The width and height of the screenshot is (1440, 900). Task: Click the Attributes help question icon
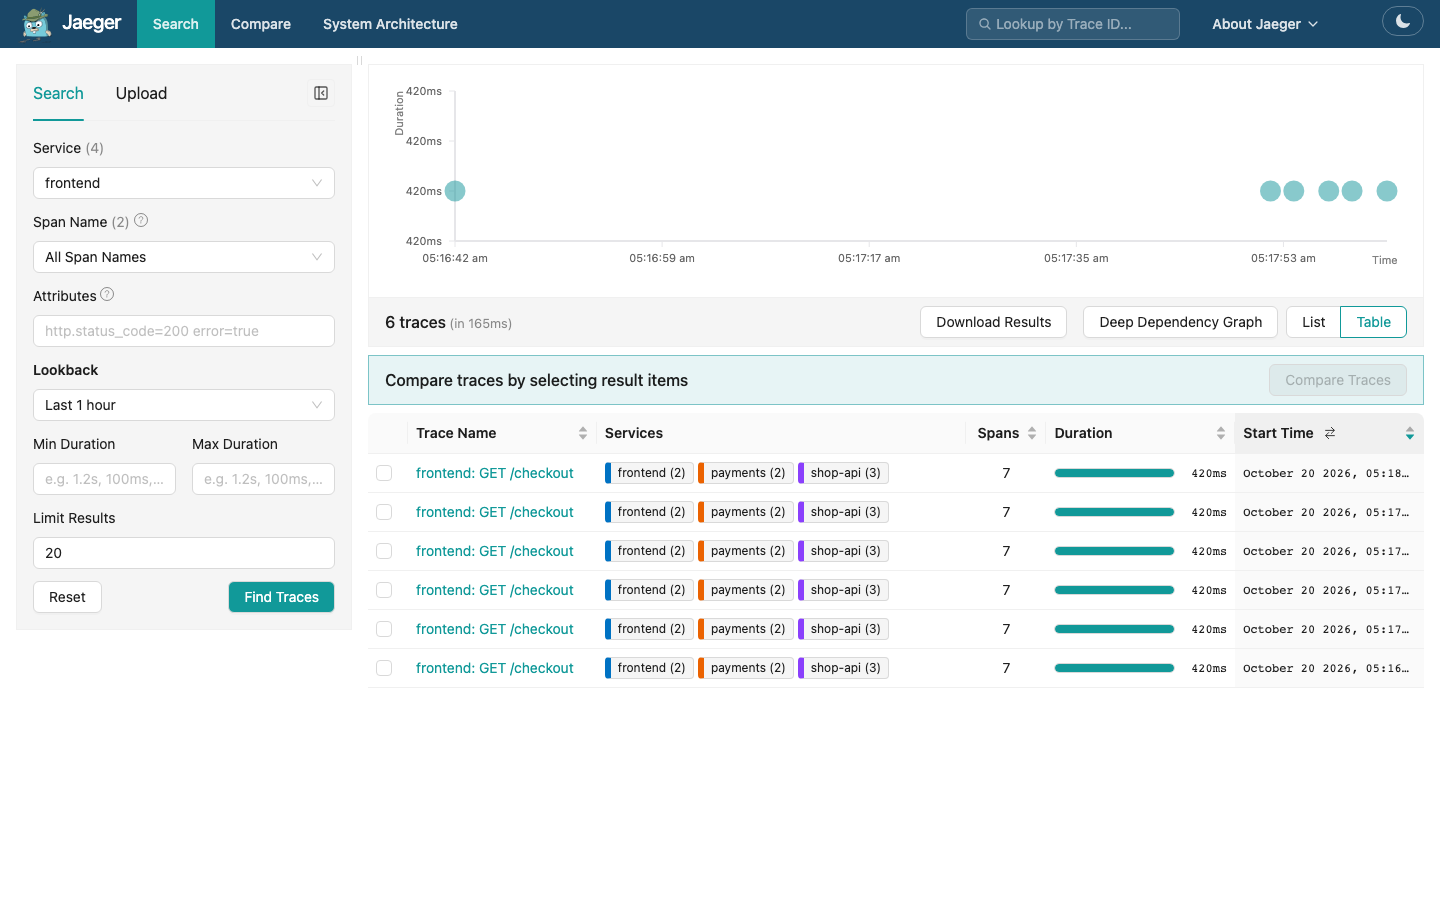coord(107,295)
